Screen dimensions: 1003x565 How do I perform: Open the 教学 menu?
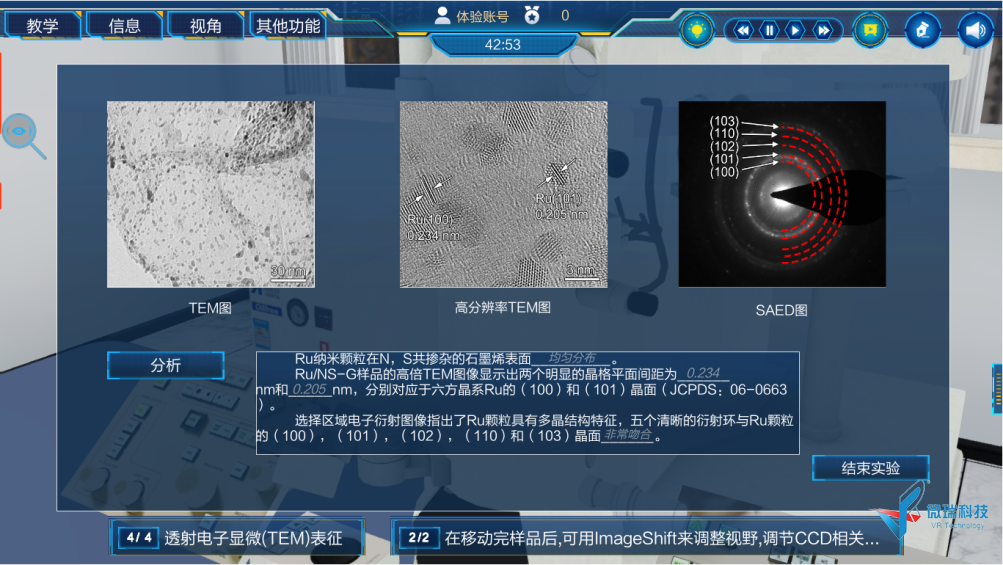tap(42, 26)
